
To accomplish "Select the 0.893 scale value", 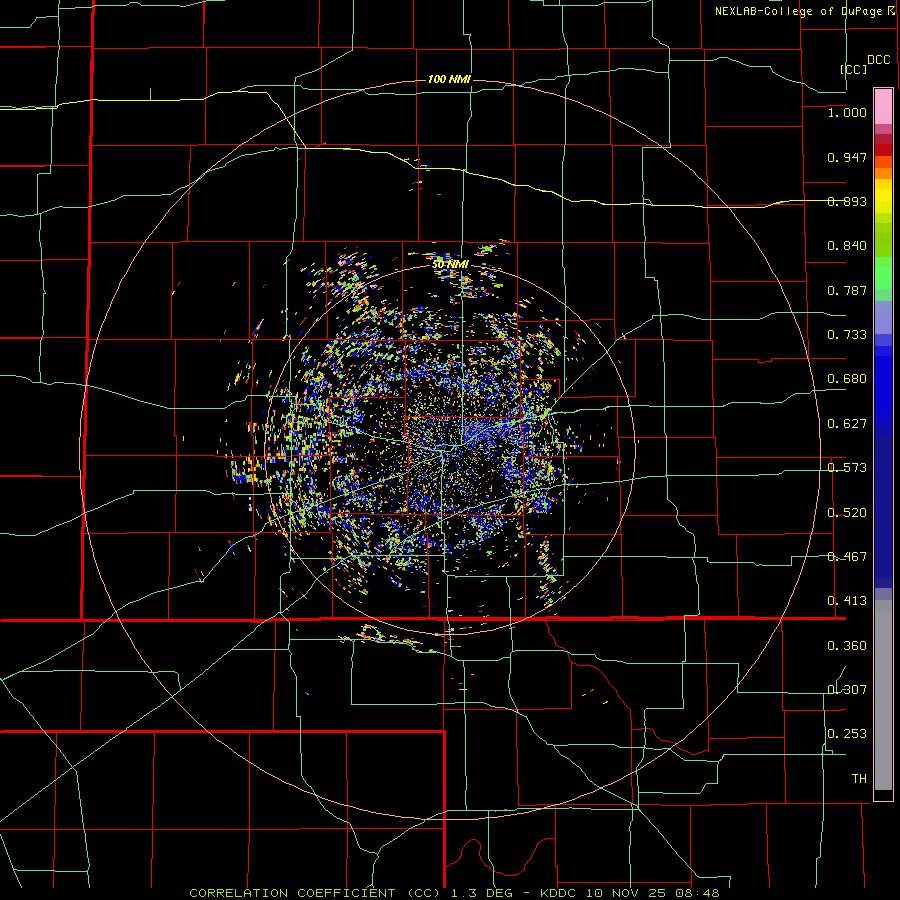I will pos(847,201).
